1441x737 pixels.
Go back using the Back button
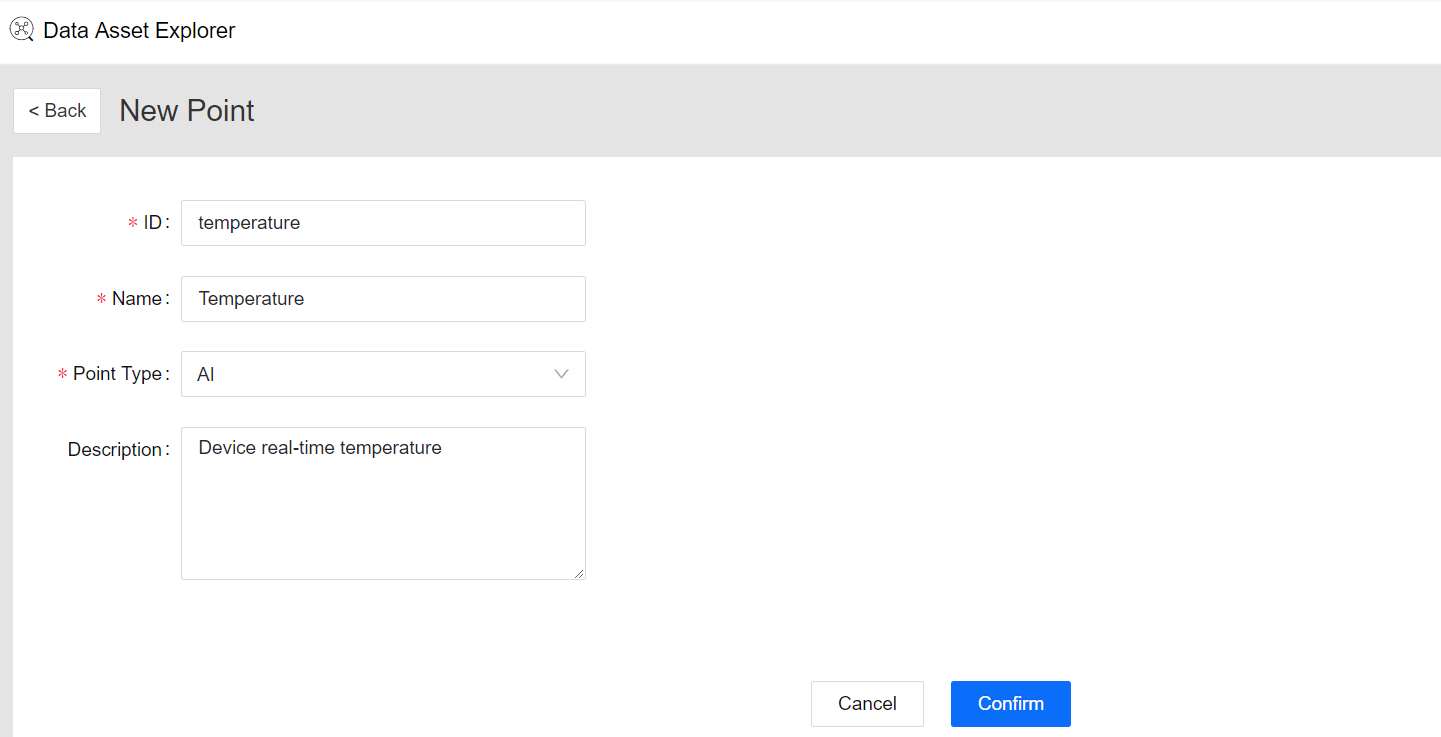pos(57,111)
